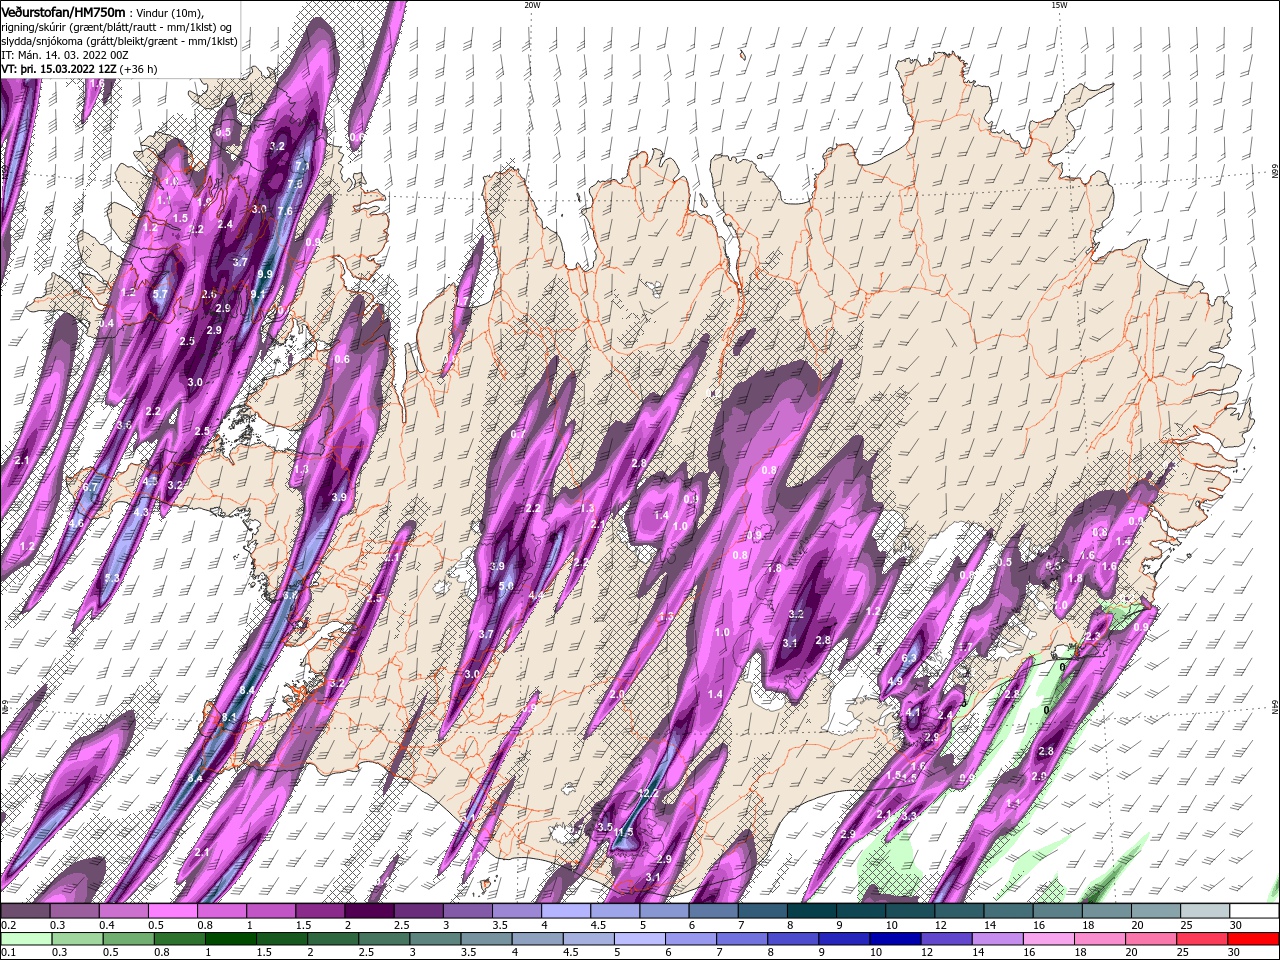The width and height of the screenshot is (1280, 960).
Task: Click the 6.3 value label in the southeast
Action: [909, 659]
